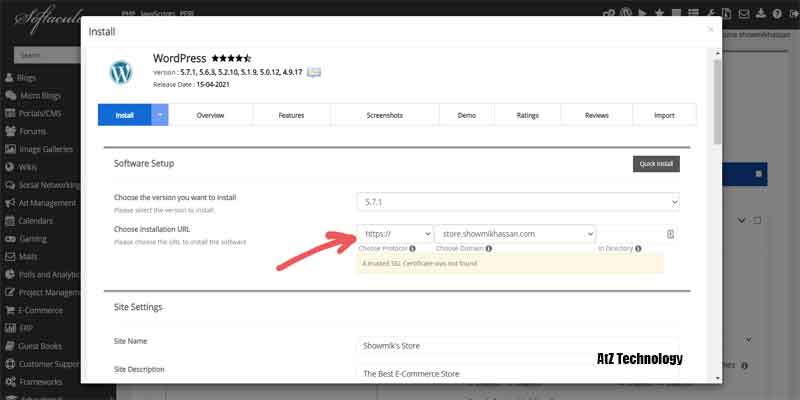Image resolution: width=800 pixels, height=400 pixels.
Task: Open ERP category in sidebar
Action: pos(19,328)
